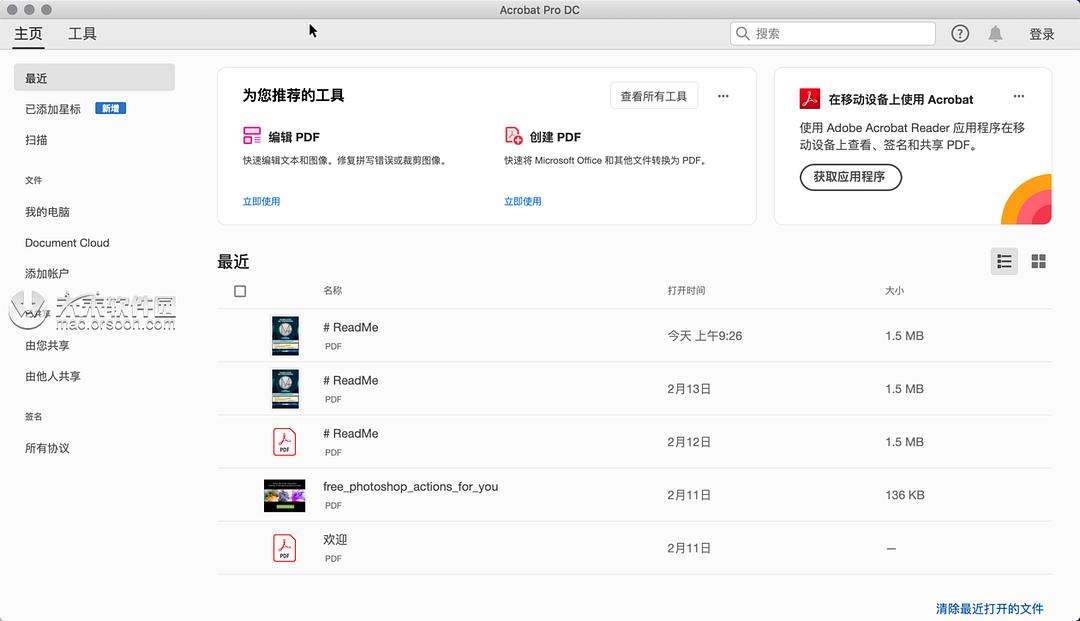Screen dimensions: 1080x621
Task: Open the Help question mark icon
Action: point(959,33)
